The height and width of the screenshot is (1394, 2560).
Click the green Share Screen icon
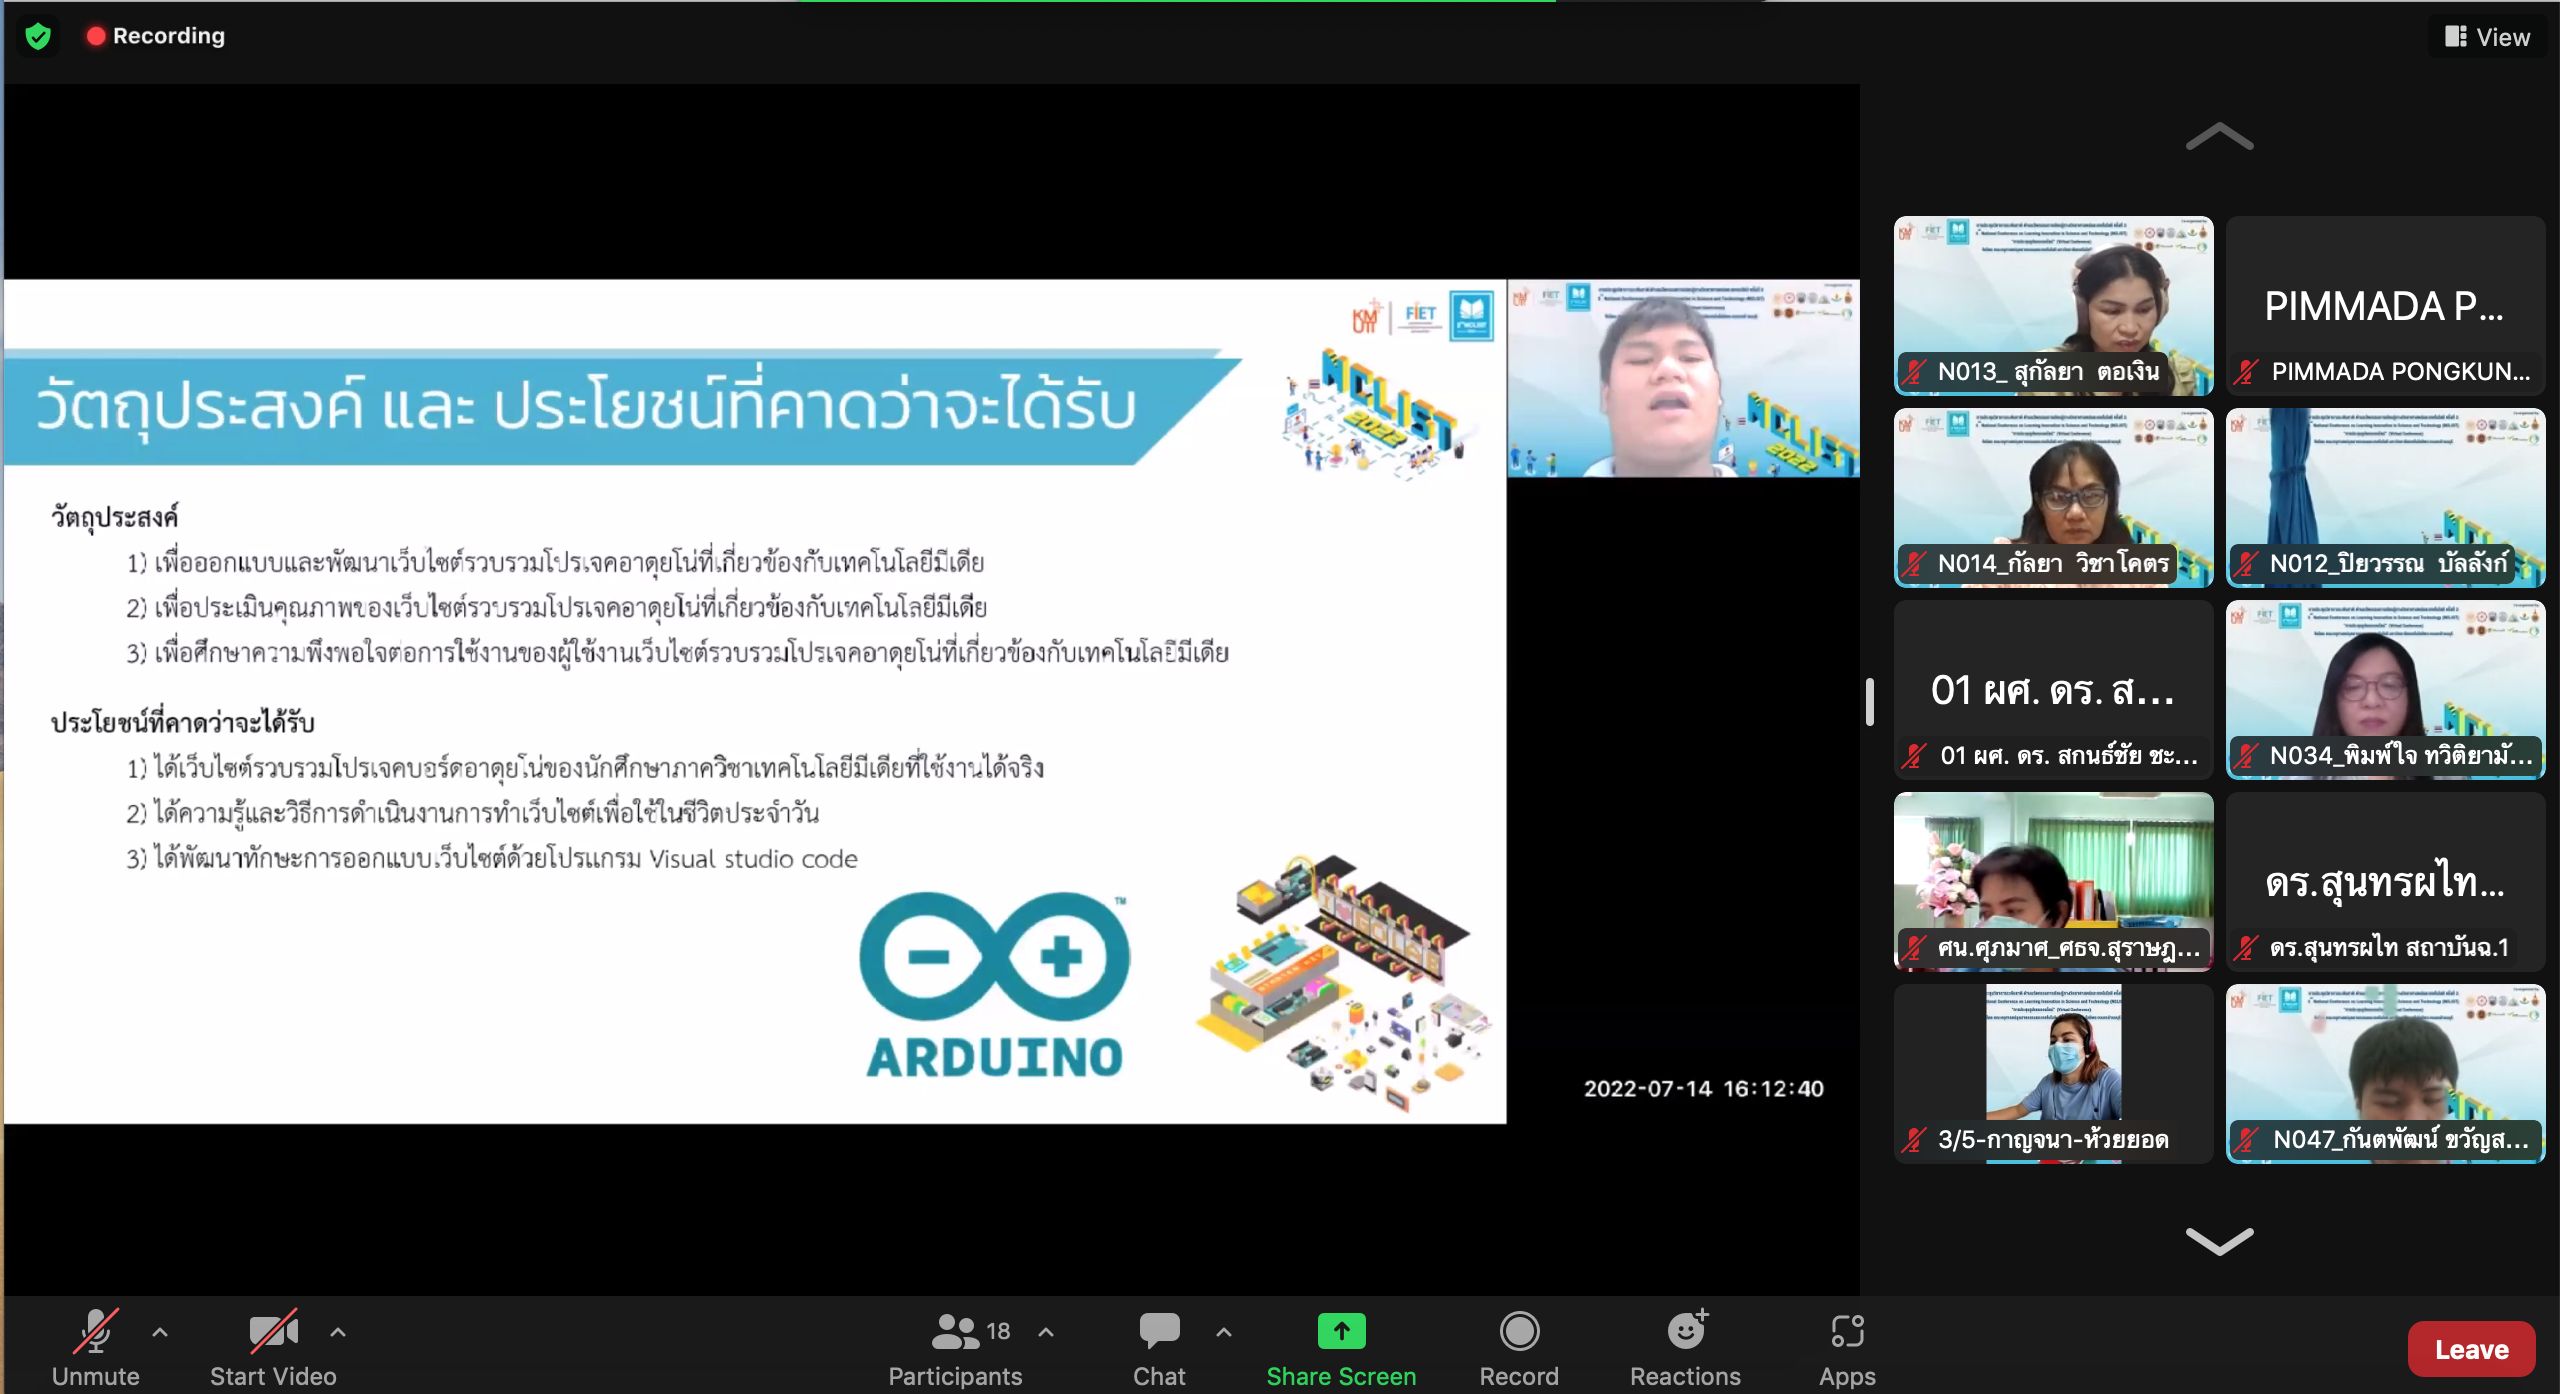(1340, 1331)
